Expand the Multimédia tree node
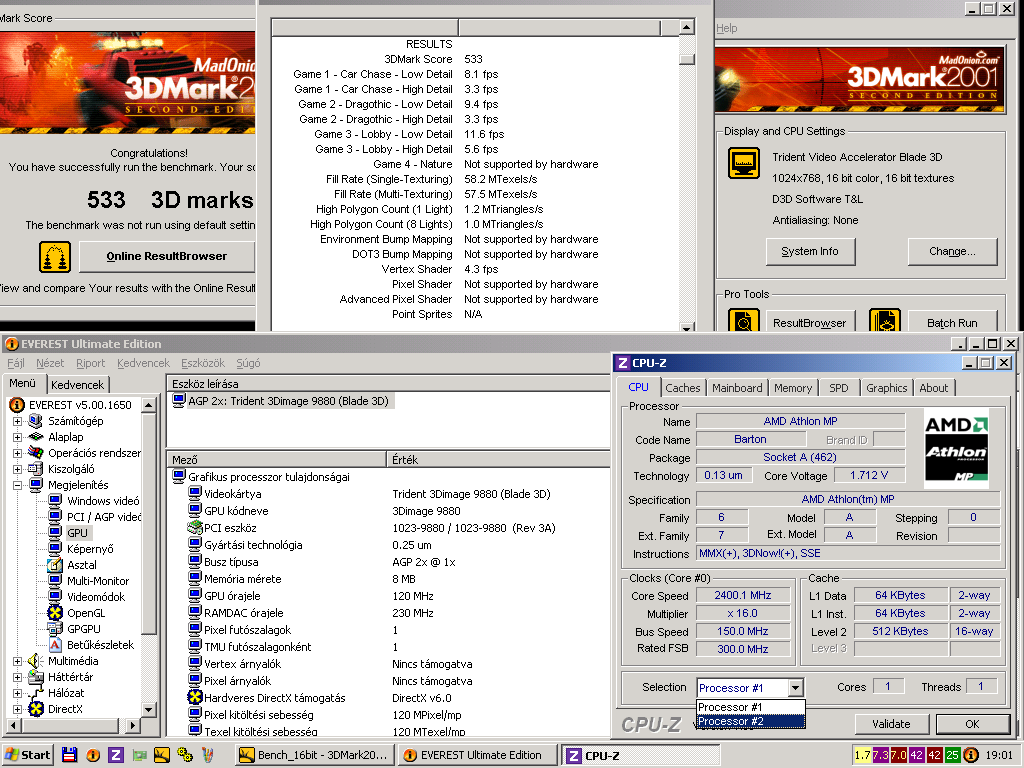Viewport: 1024px width, 768px height. pos(18,661)
